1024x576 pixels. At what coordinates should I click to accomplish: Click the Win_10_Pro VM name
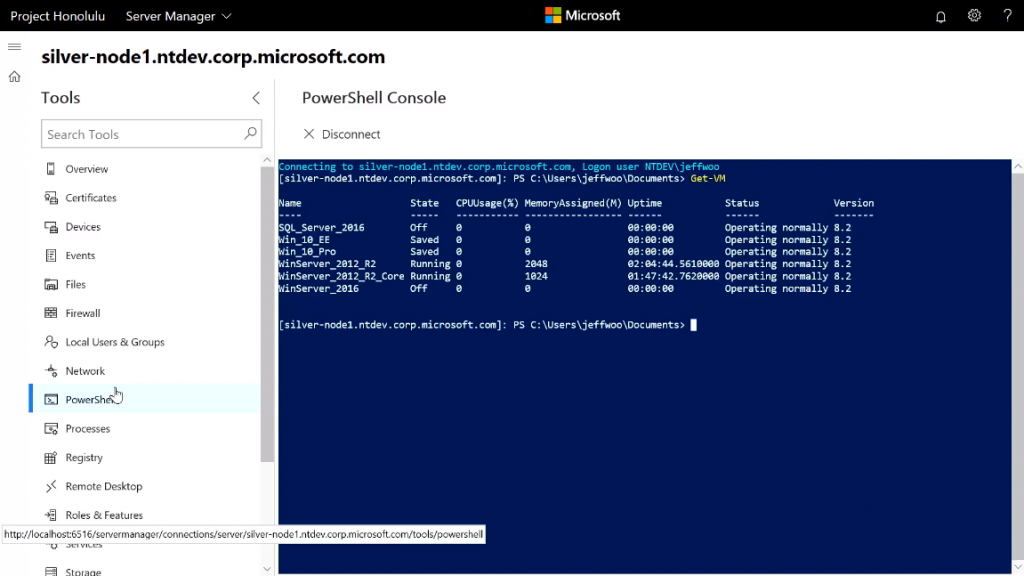pos(307,251)
